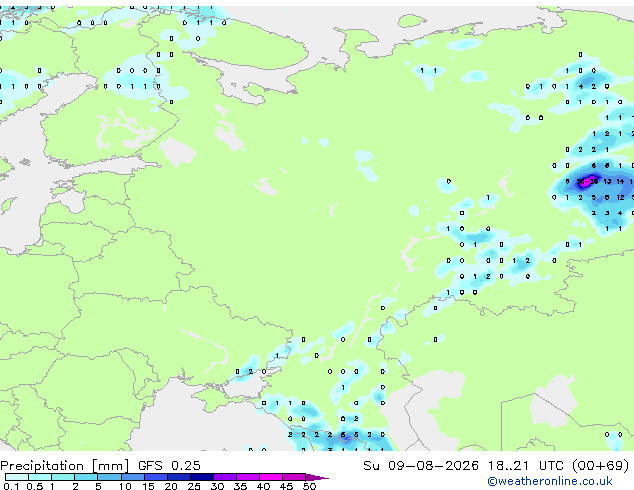Screen dimensions: 634x490
Task: Click the "40" legend scale label
Action: pyautogui.click(x=263, y=486)
